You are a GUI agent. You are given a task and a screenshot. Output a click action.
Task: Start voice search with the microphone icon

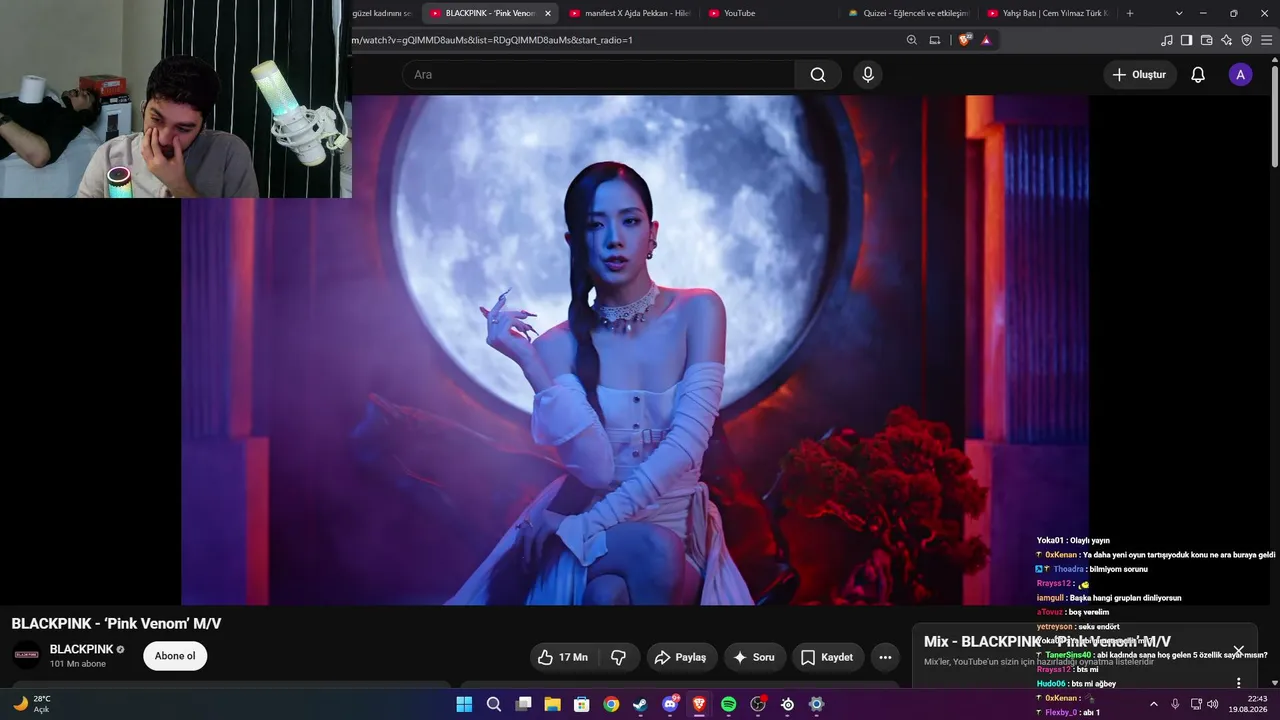[x=868, y=75]
